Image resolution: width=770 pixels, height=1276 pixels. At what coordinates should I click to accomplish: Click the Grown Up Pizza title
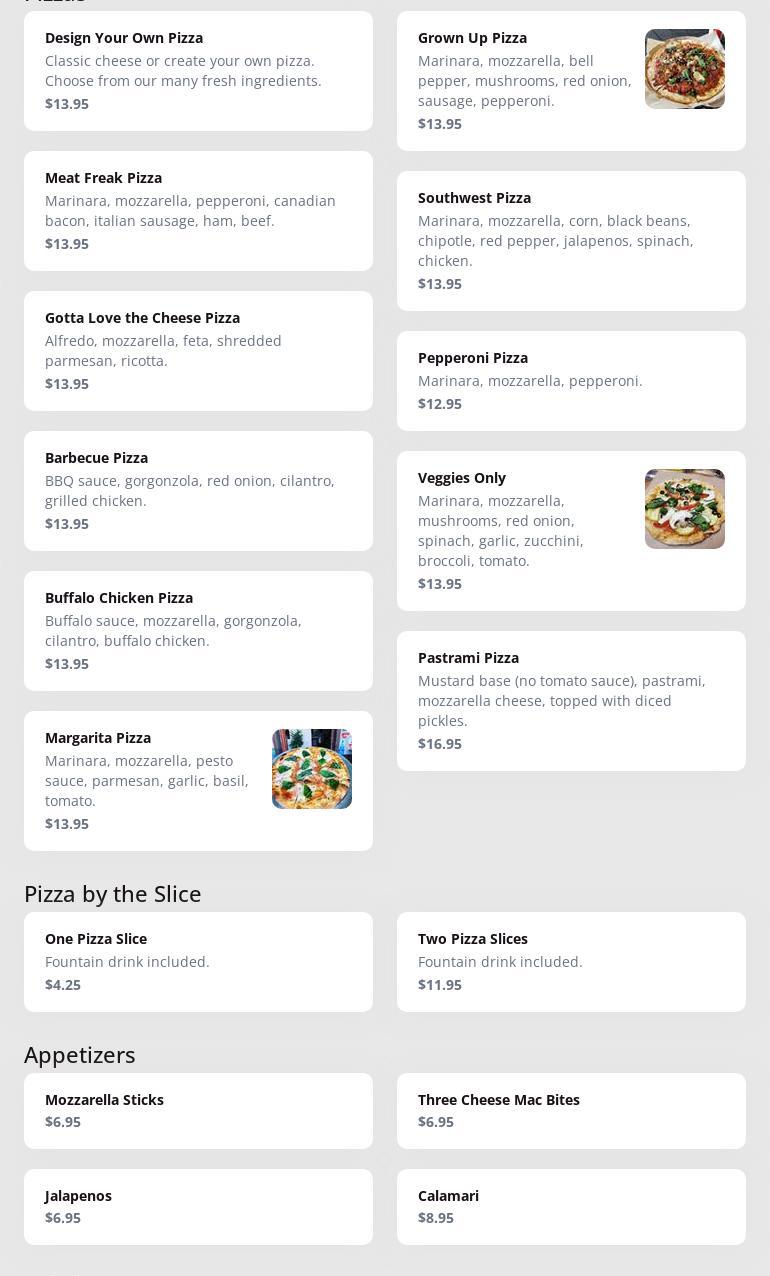[472, 38]
